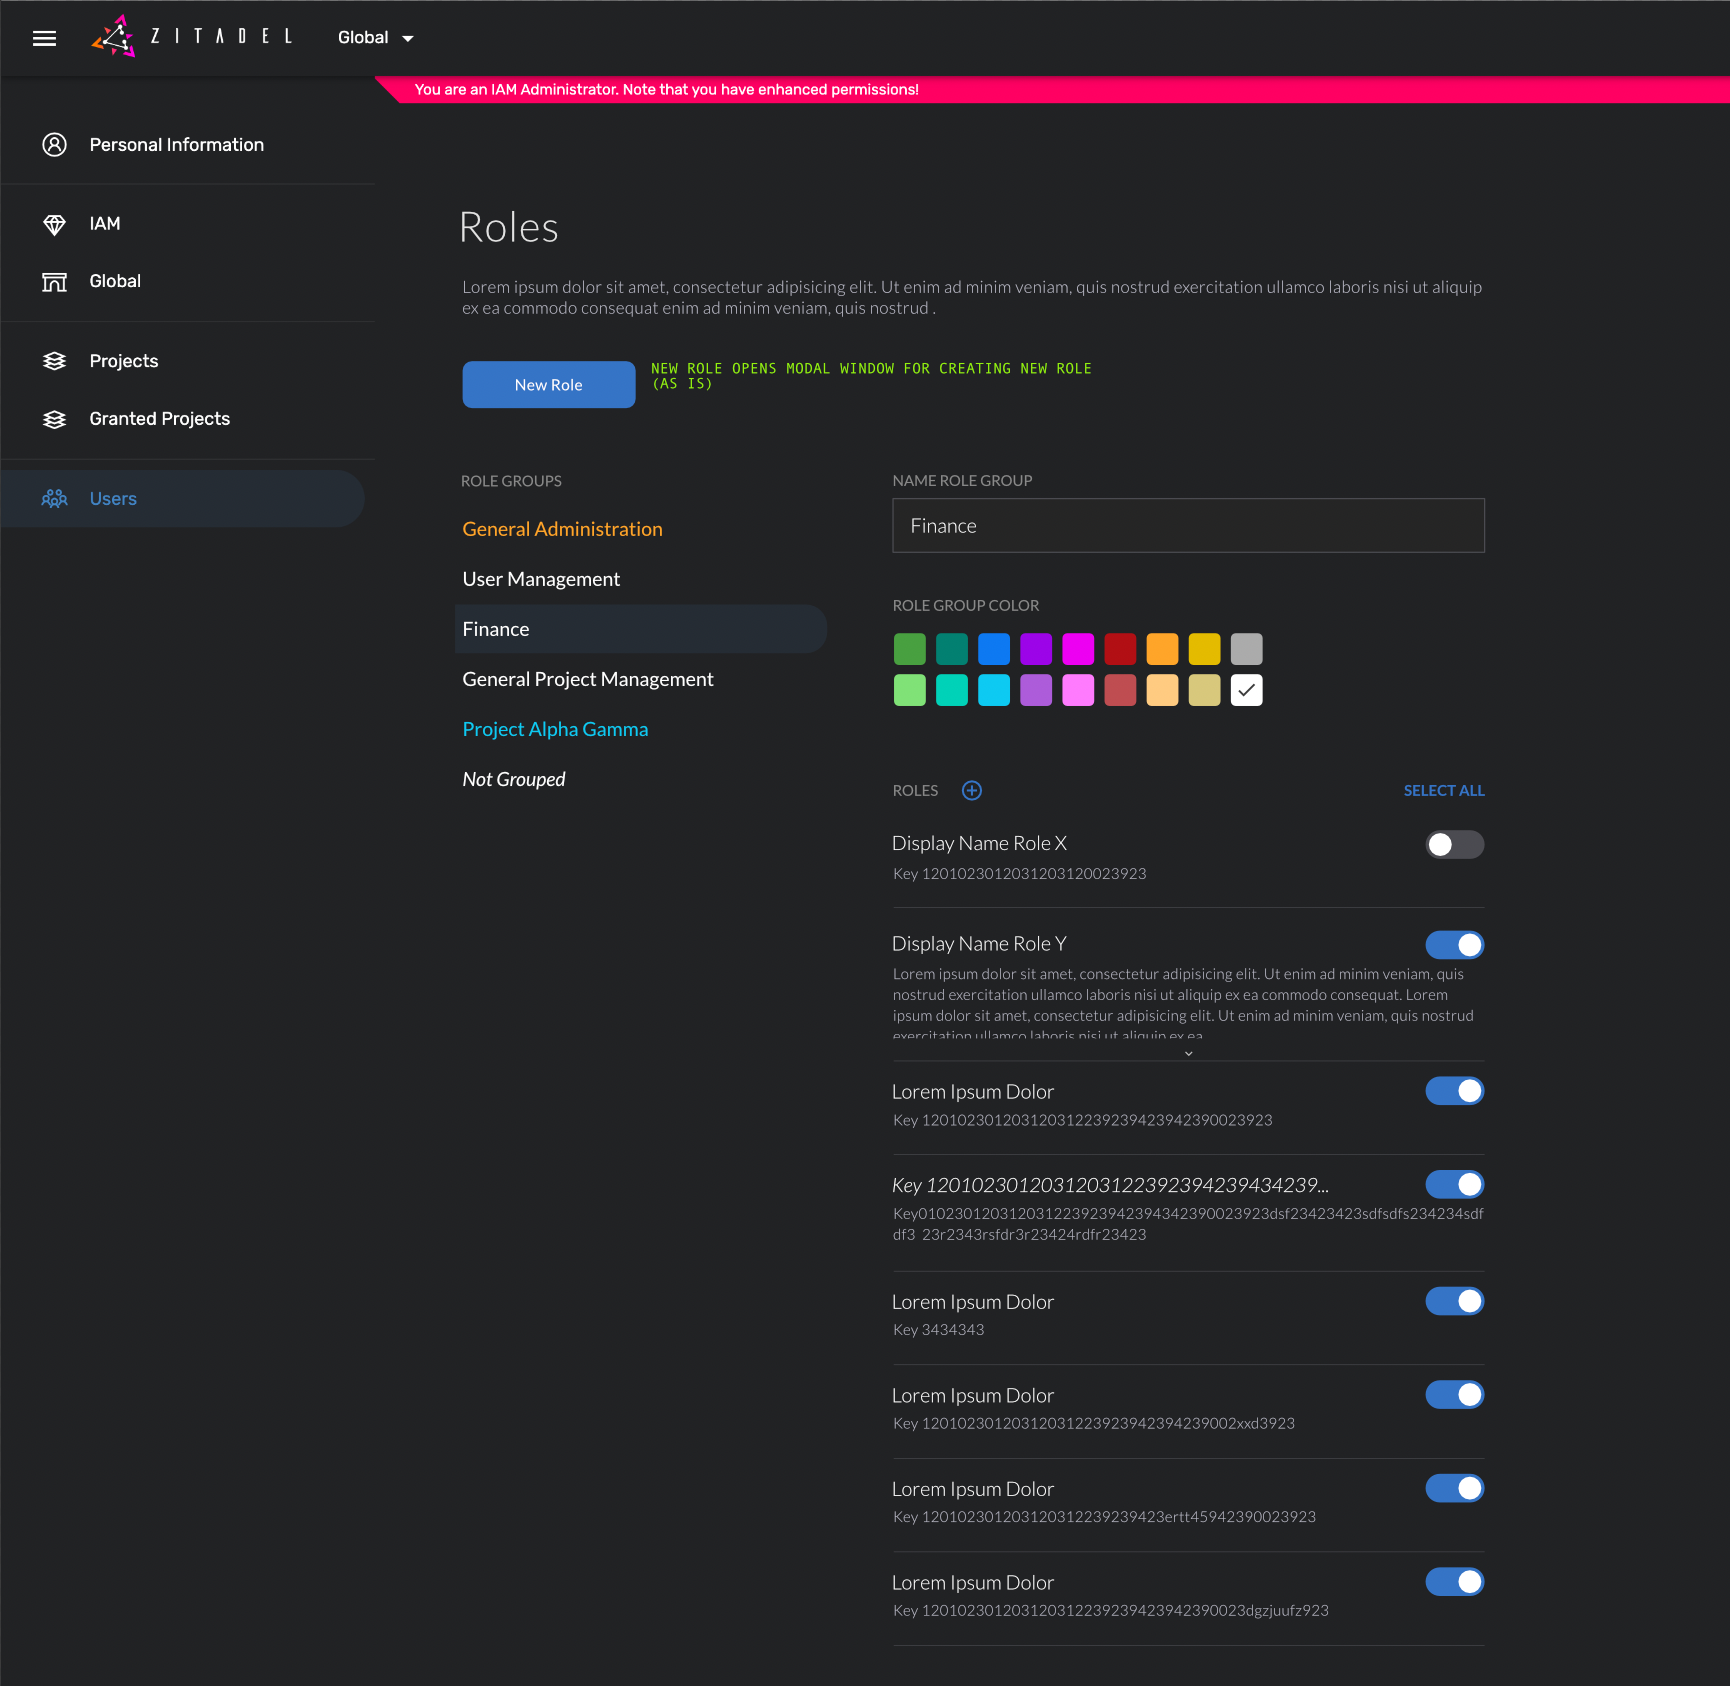Expand the Display Name Role Y description
Screen dimensions: 1730x1686
point(1188,1052)
